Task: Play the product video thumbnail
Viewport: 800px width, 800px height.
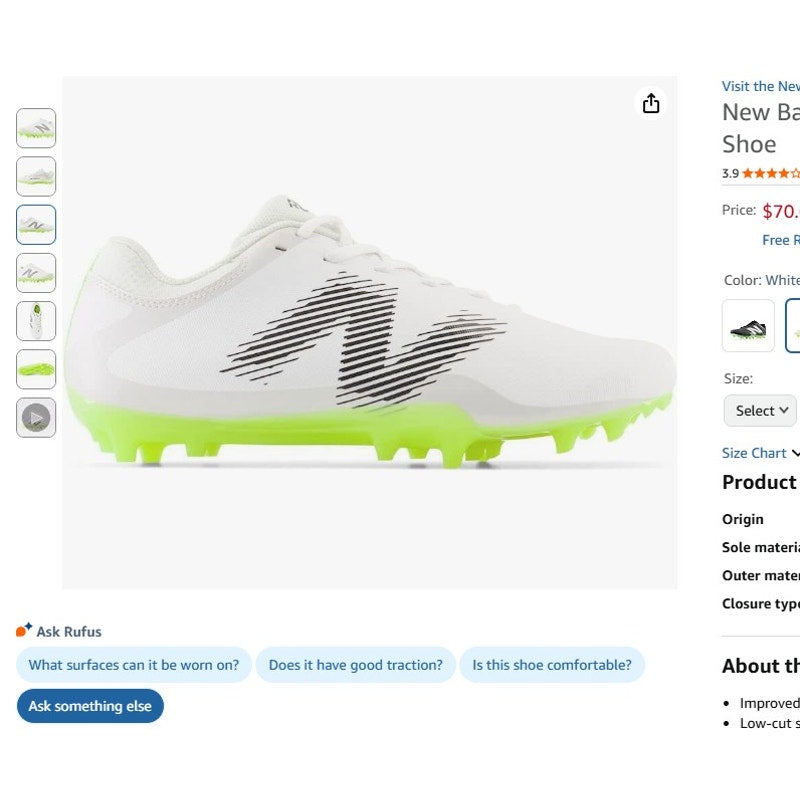Action: (36, 417)
